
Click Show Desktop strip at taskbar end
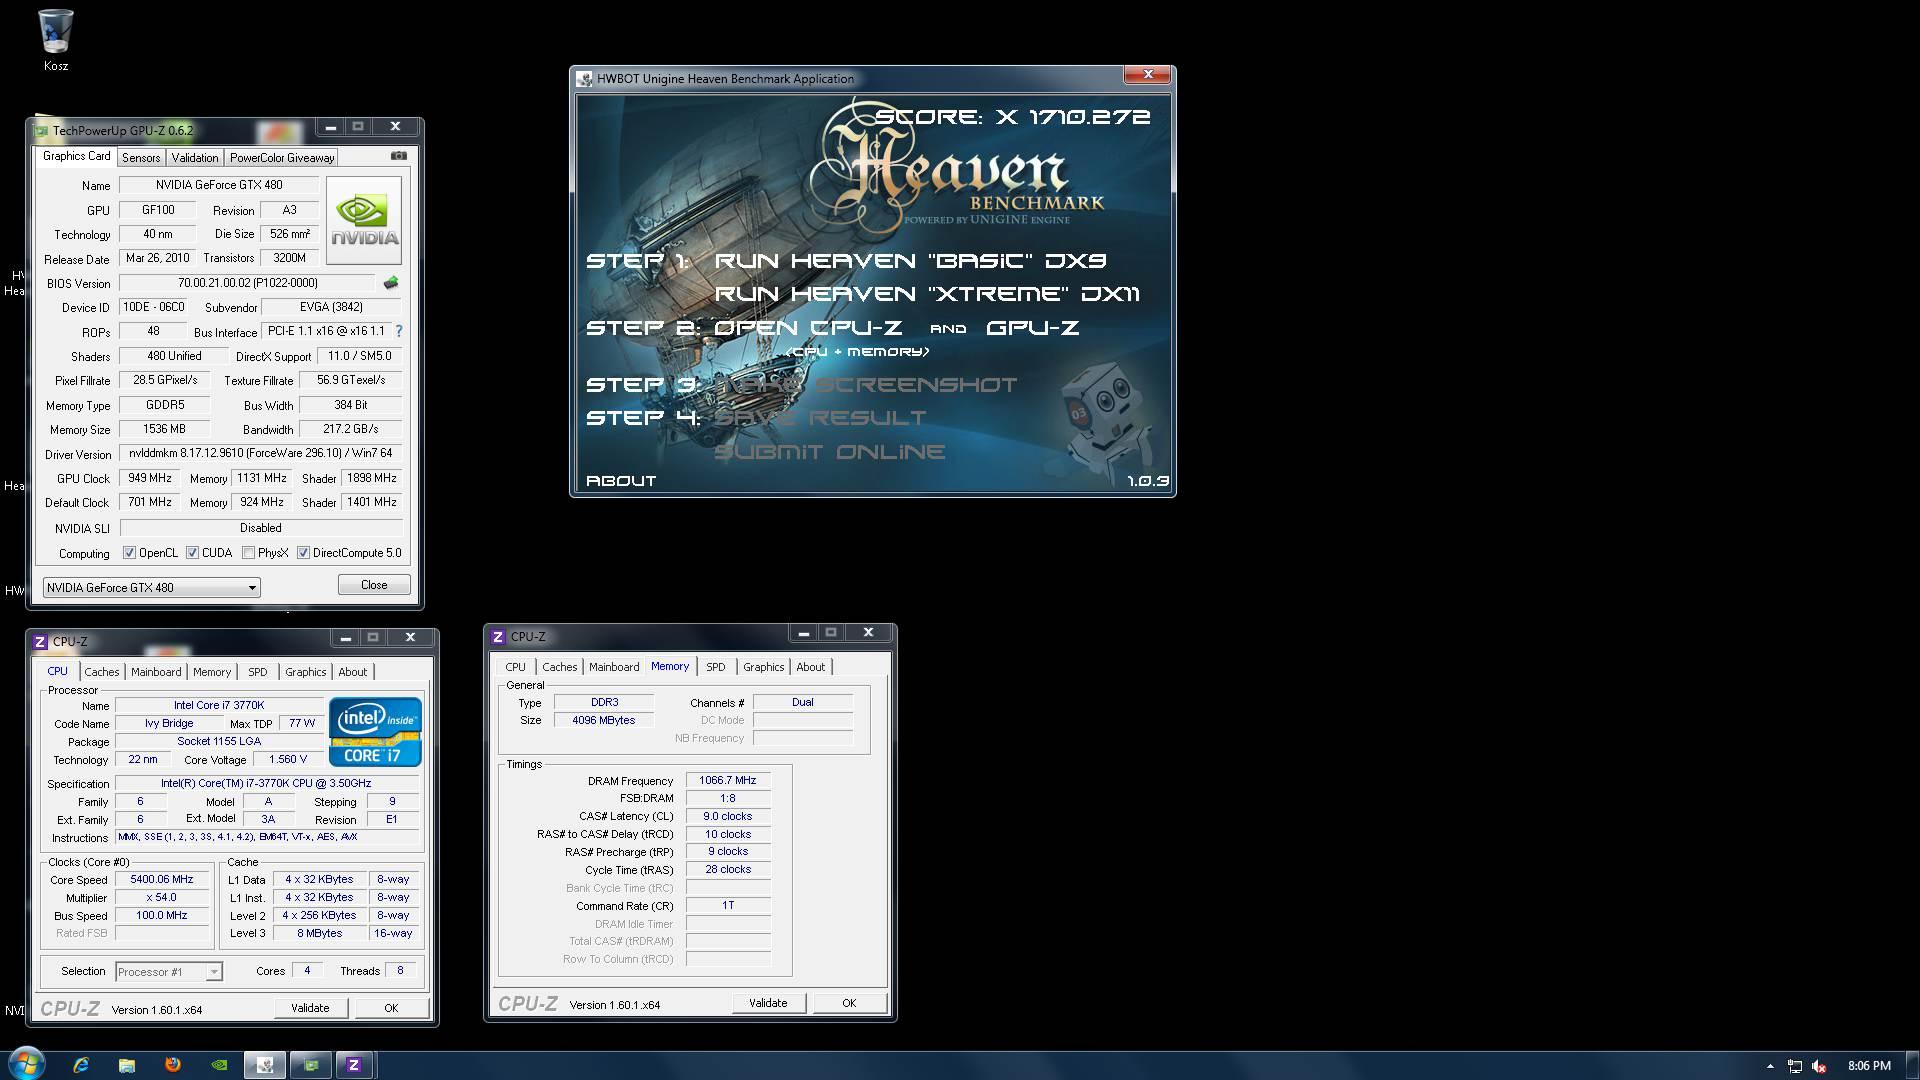[1913, 1066]
